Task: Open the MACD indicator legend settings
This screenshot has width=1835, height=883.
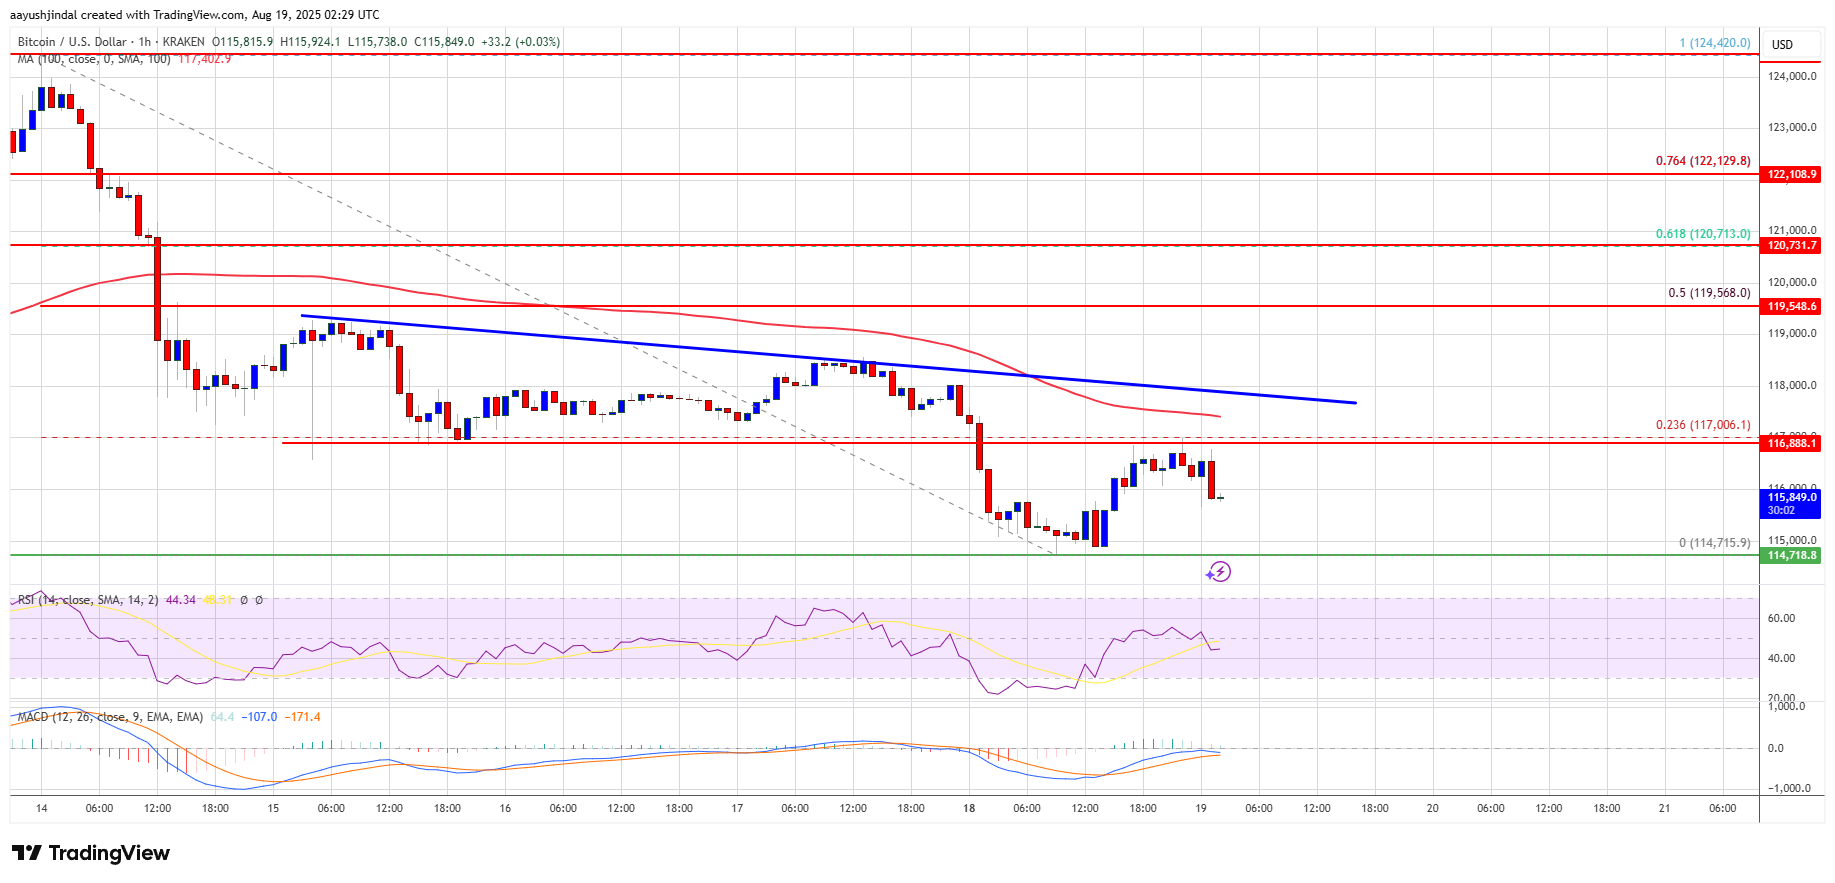Action: coord(110,717)
